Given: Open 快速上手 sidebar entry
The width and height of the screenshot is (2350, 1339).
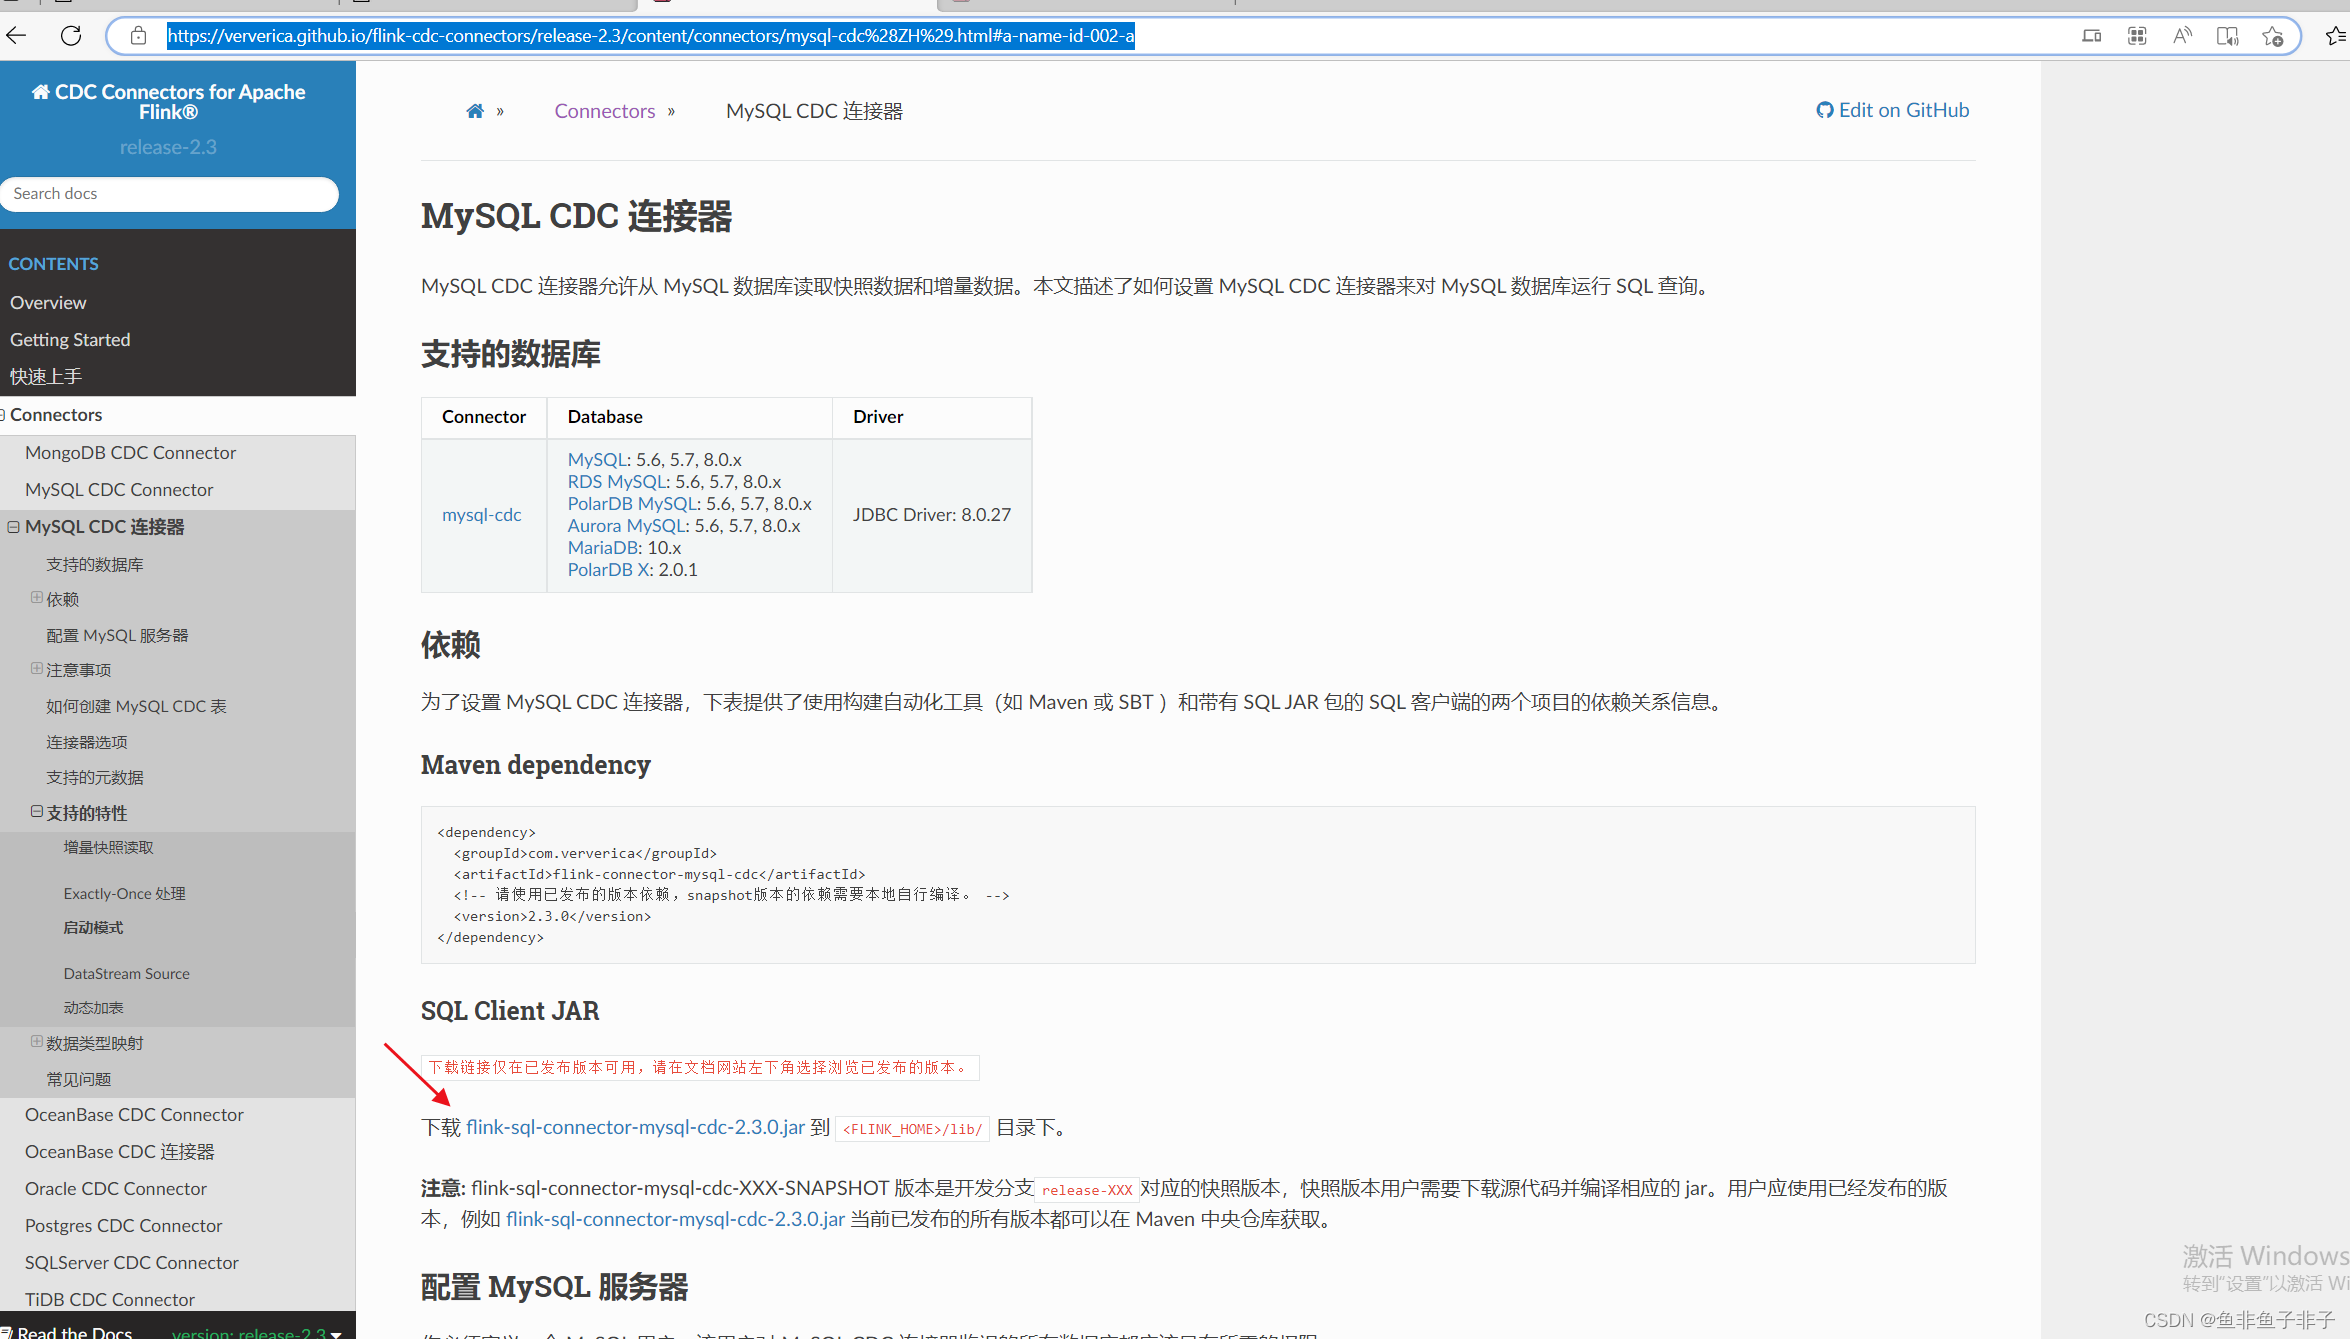Looking at the screenshot, I should click(46, 376).
